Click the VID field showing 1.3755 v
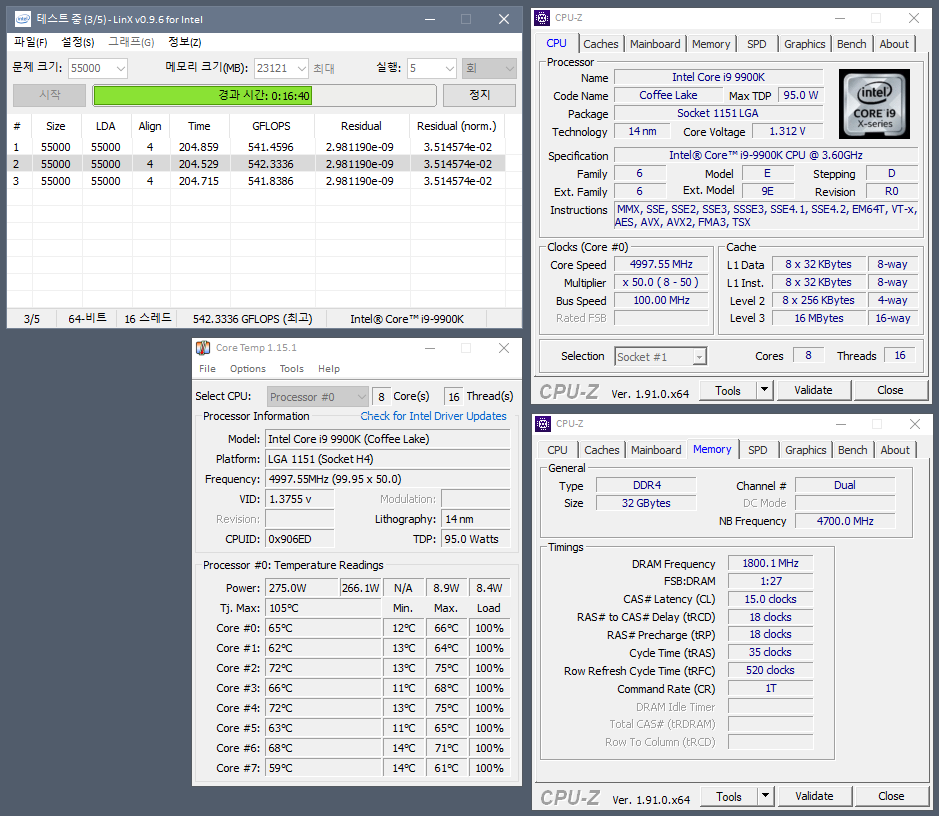The image size is (939, 816). 299,499
